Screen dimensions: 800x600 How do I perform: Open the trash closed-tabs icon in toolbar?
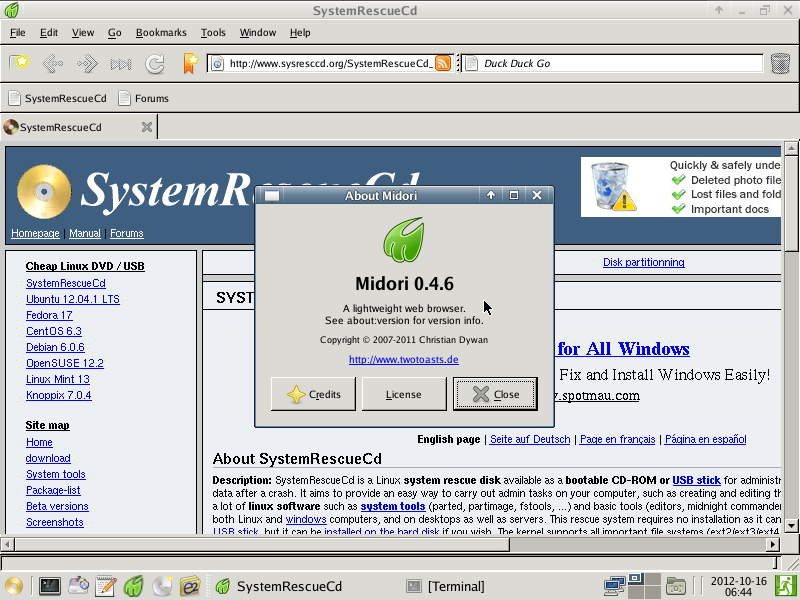pos(780,64)
